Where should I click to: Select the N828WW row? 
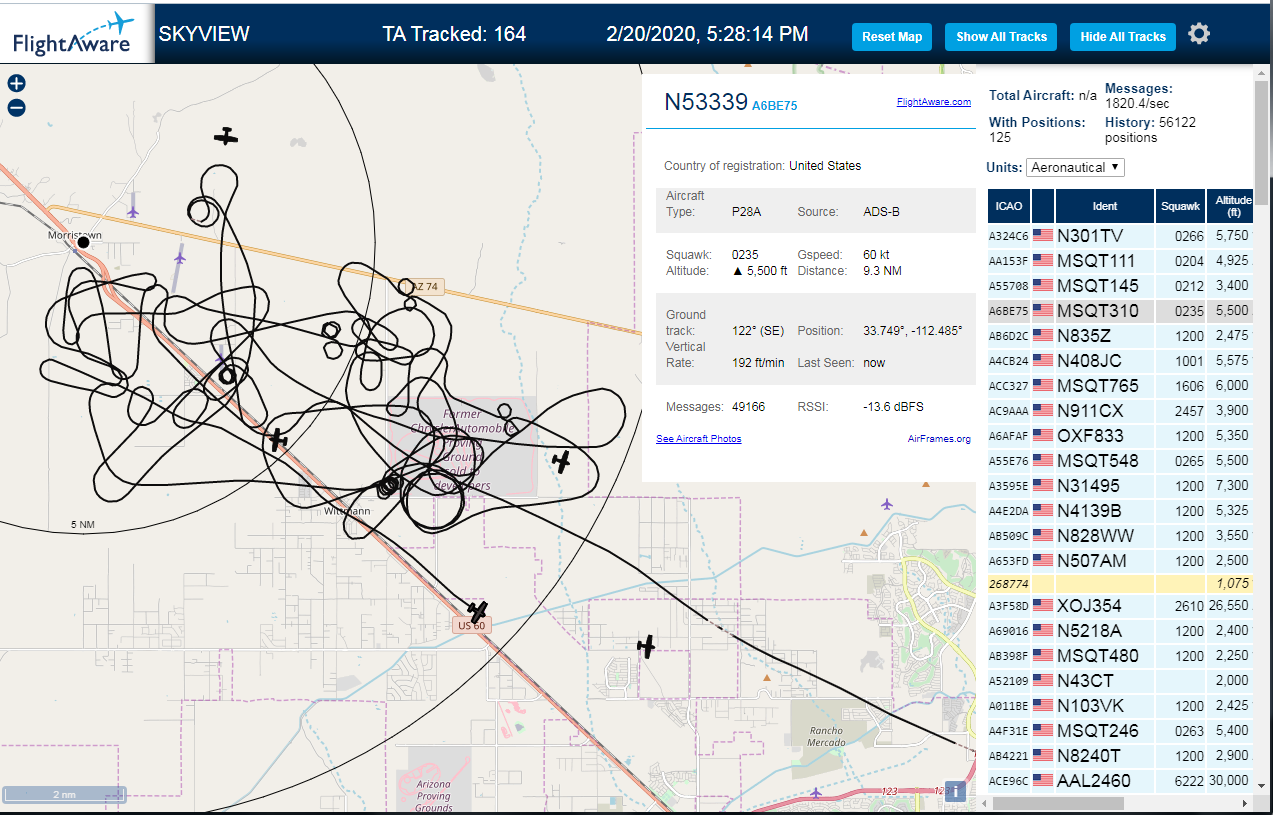(x=1120, y=536)
